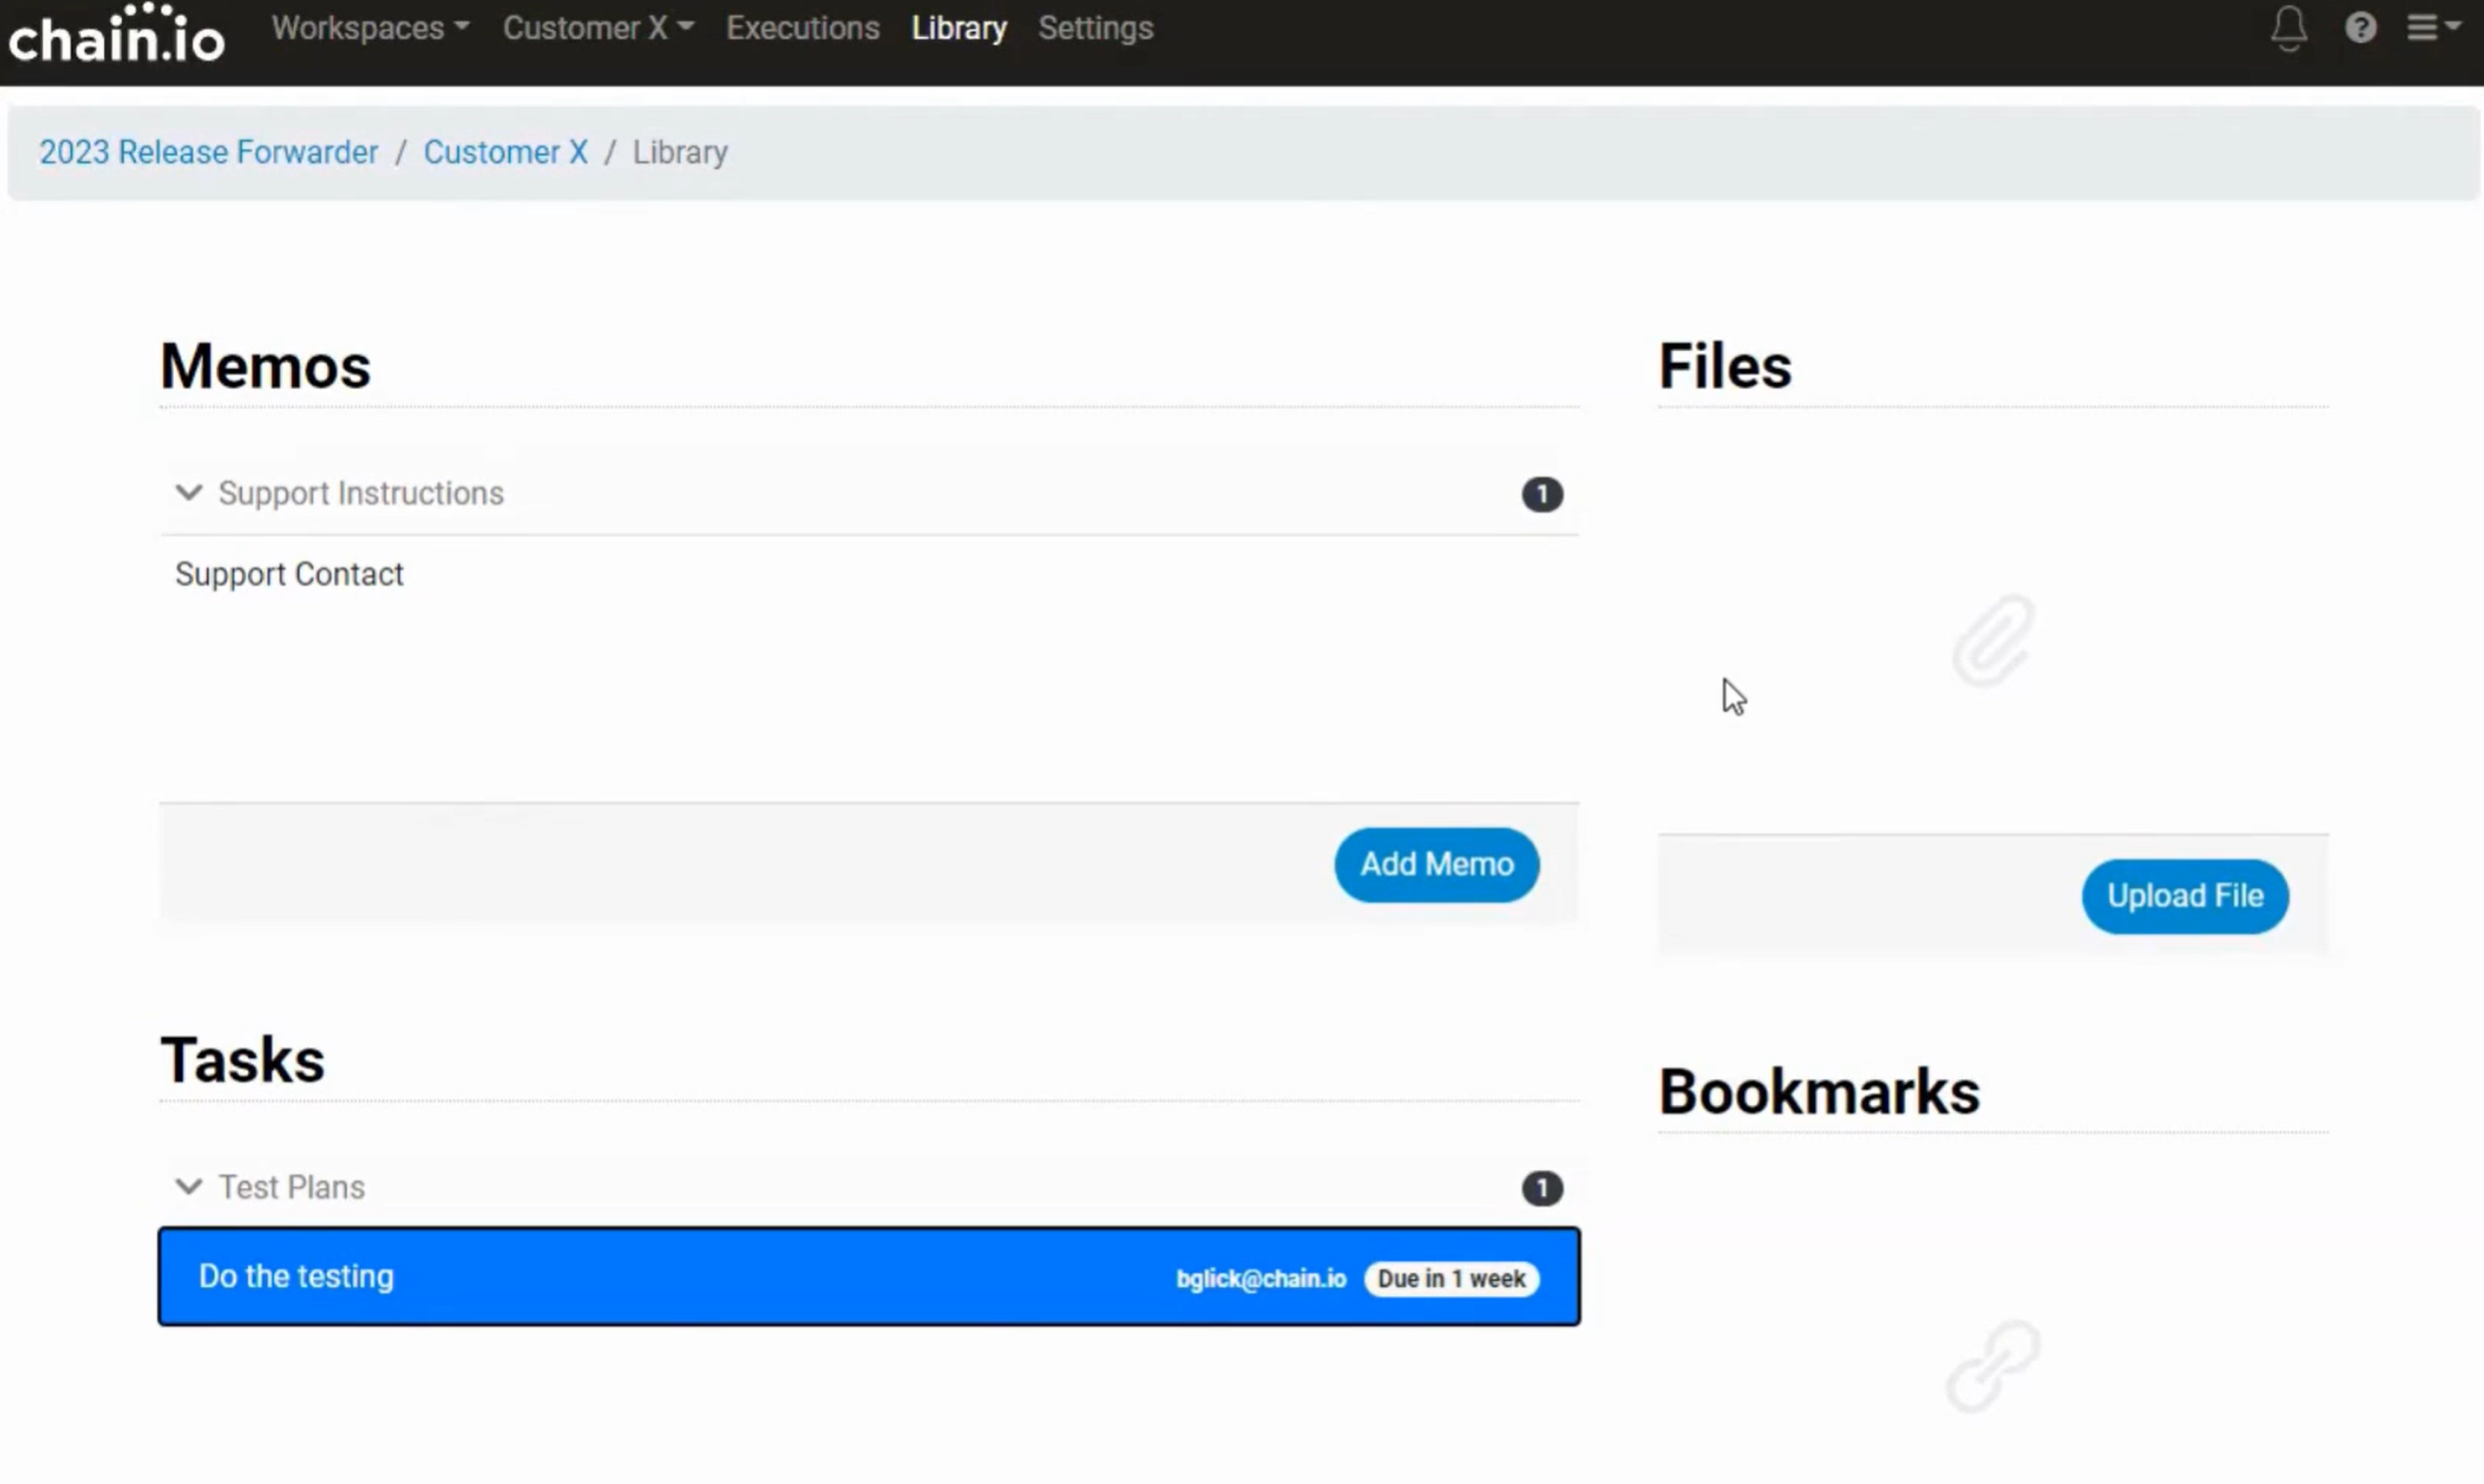The width and height of the screenshot is (2484, 1484).
Task: Open the Settings nav item
Action: 1095,28
